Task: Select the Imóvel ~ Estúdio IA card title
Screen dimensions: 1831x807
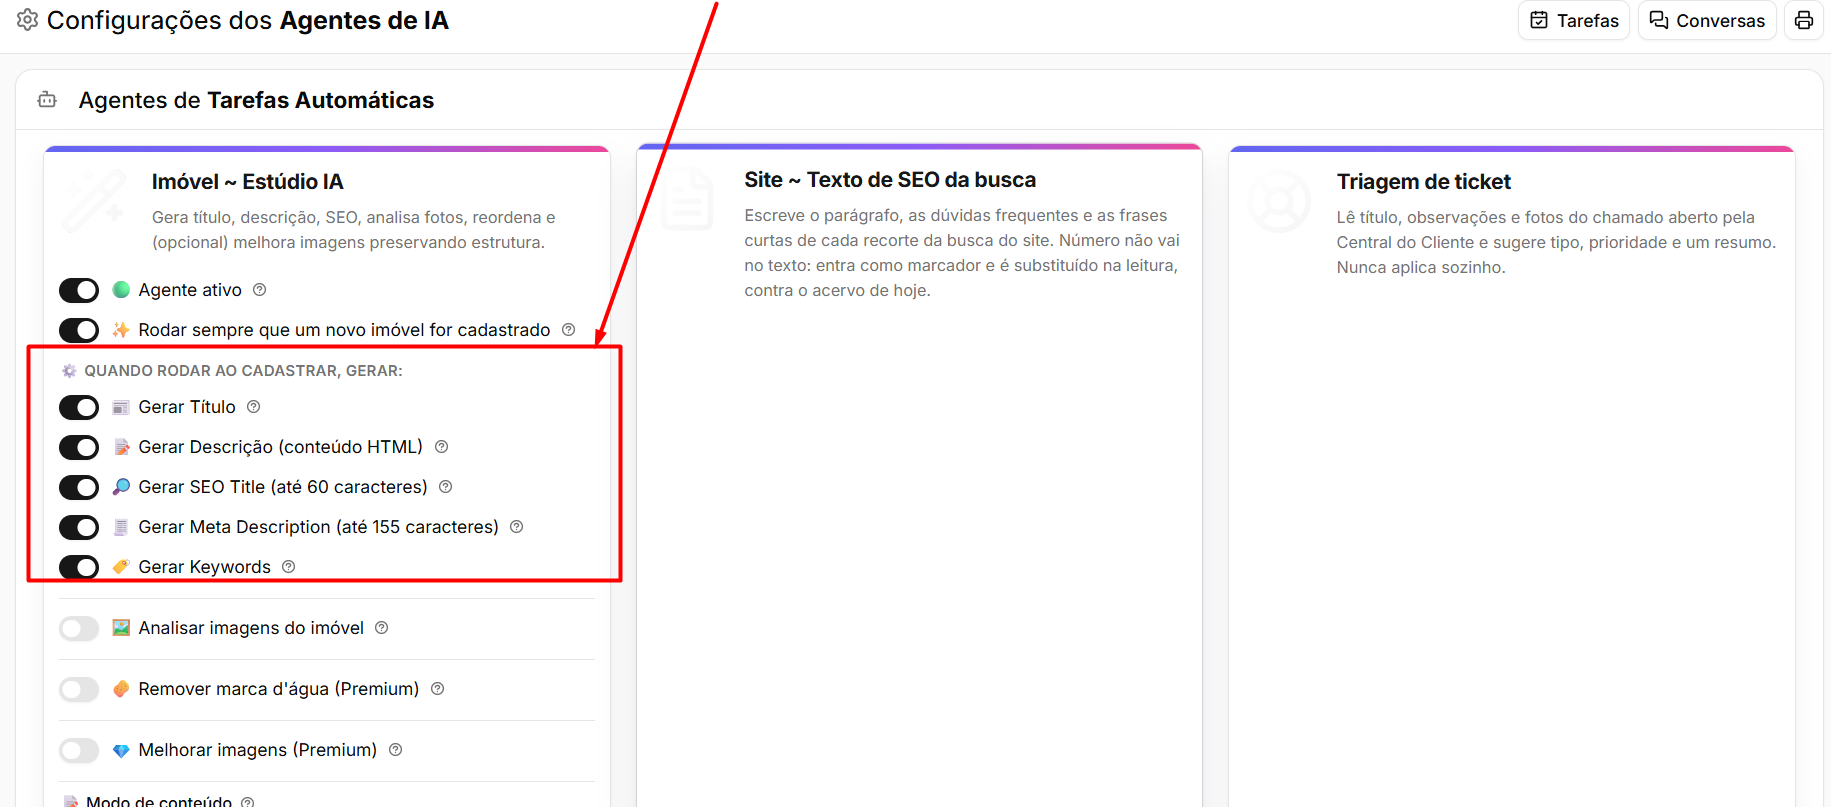Action: coord(248,182)
